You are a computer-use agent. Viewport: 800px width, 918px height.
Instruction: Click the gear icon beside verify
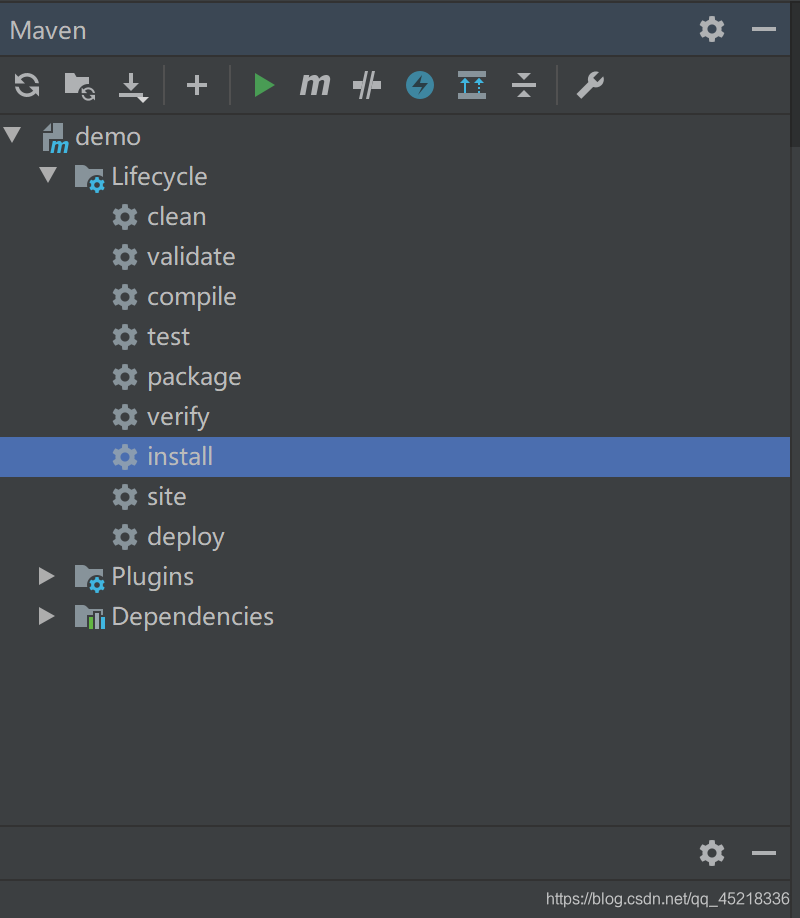(x=125, y=417)
